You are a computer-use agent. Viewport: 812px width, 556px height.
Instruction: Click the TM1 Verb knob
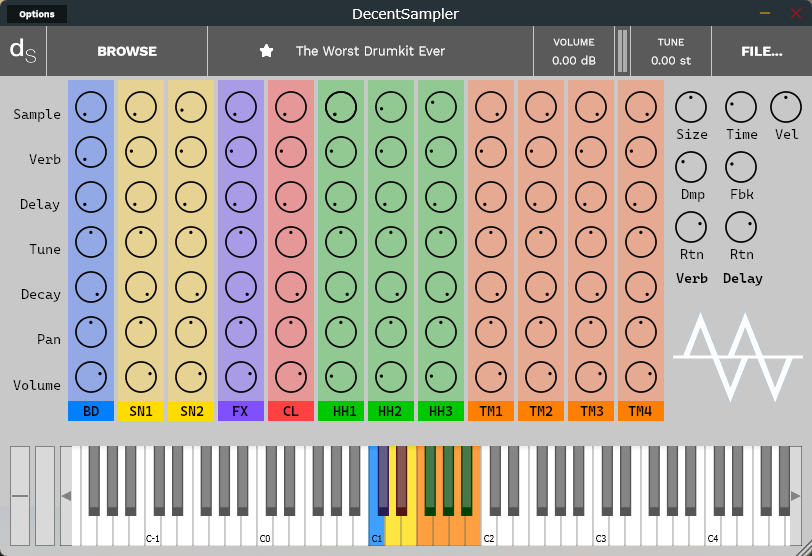point(491,152)
